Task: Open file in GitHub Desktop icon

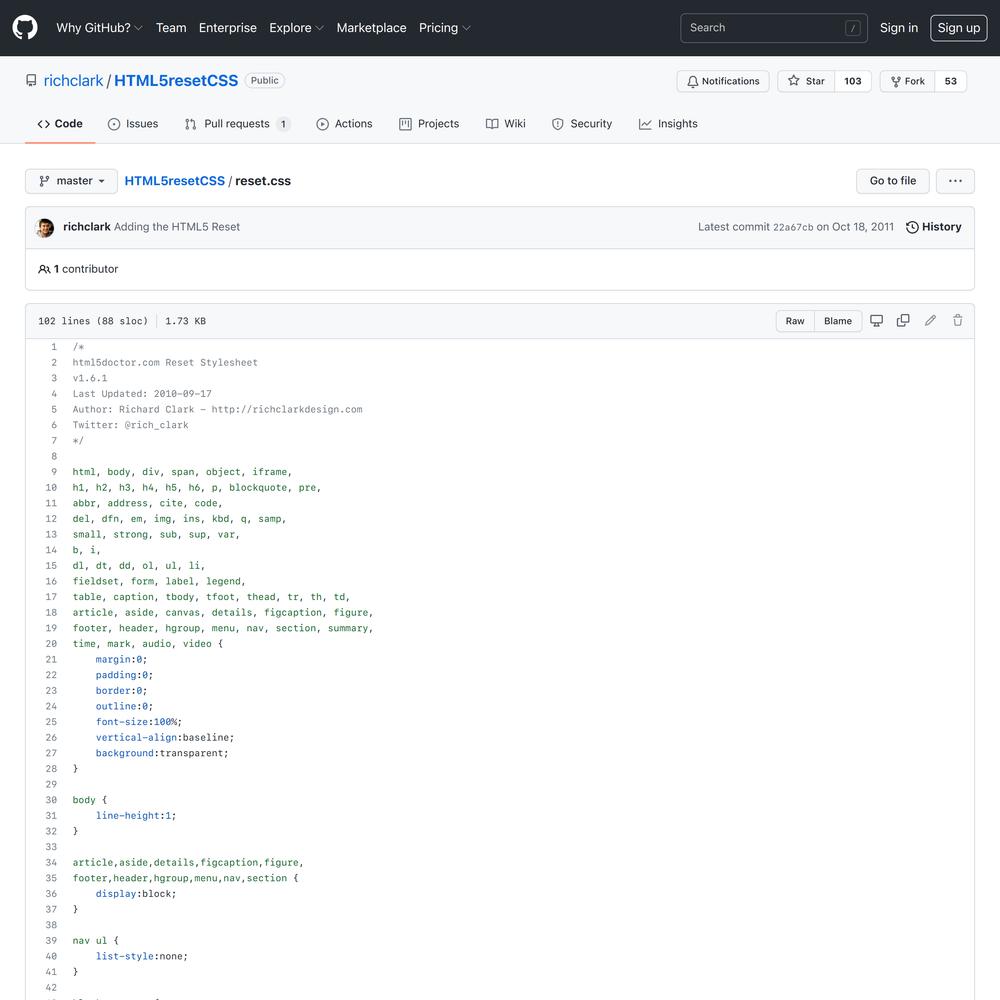Action: (877, 321)
